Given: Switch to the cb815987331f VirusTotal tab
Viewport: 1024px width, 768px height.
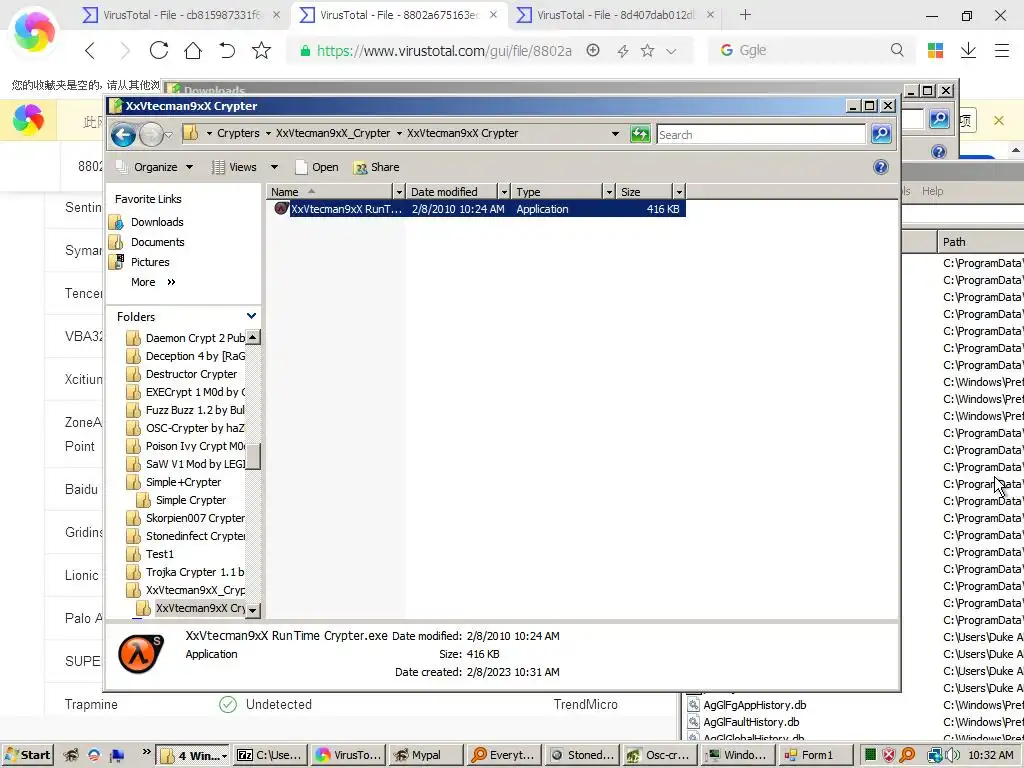Looking at the screenshot, I should 182,15.
